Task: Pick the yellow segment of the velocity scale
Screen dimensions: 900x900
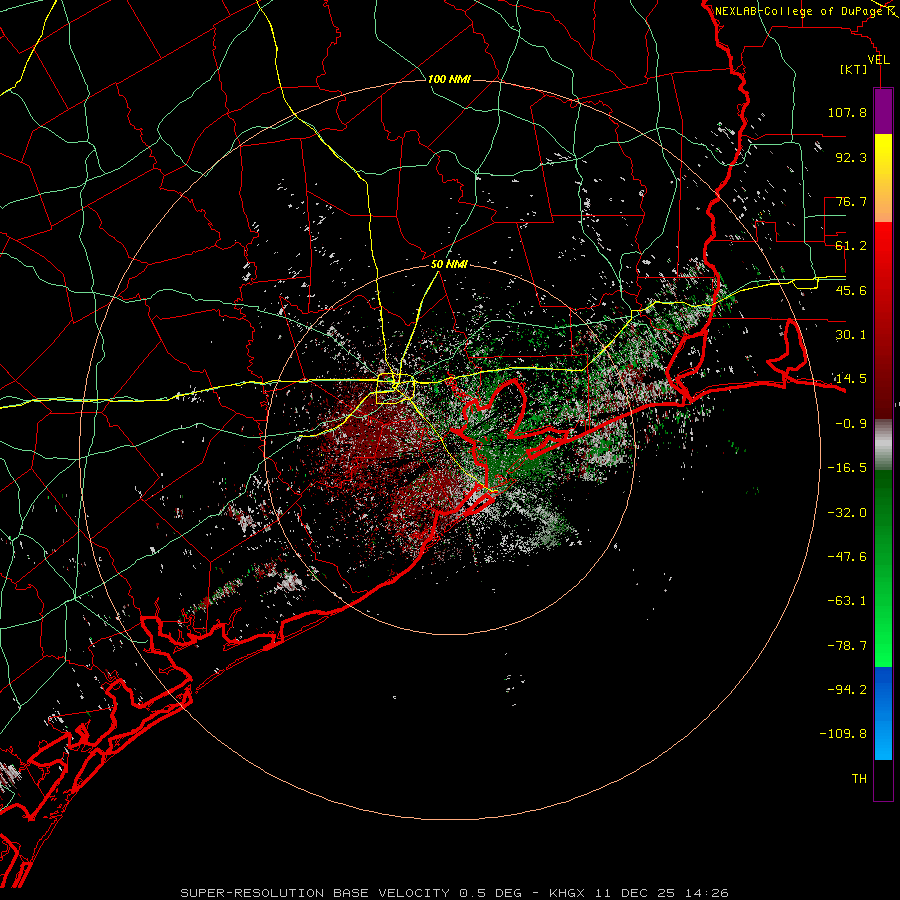Action: pos(883,178)
